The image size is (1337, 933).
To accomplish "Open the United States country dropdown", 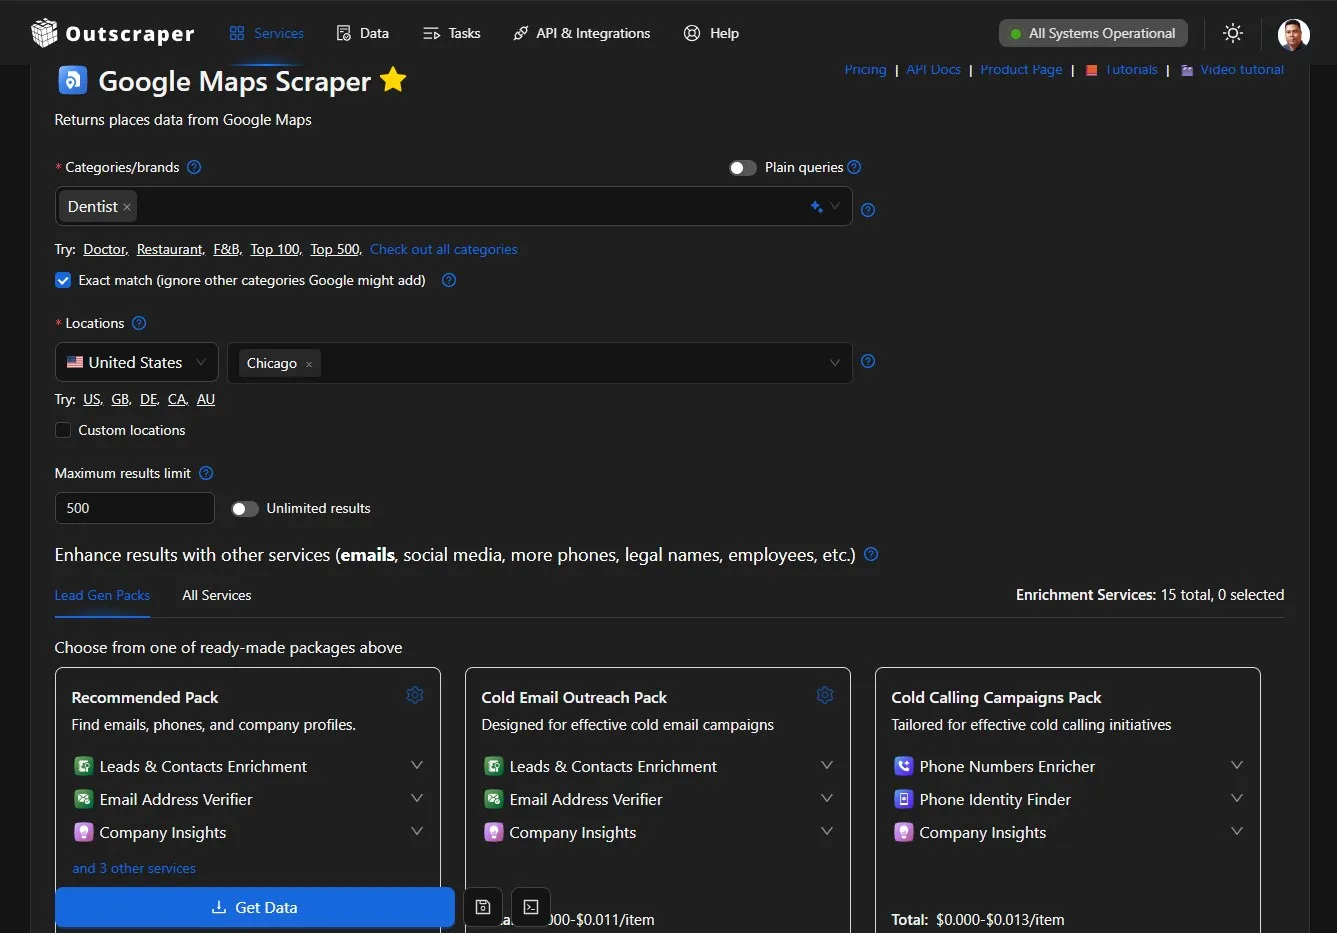I will tap(137, 363).
